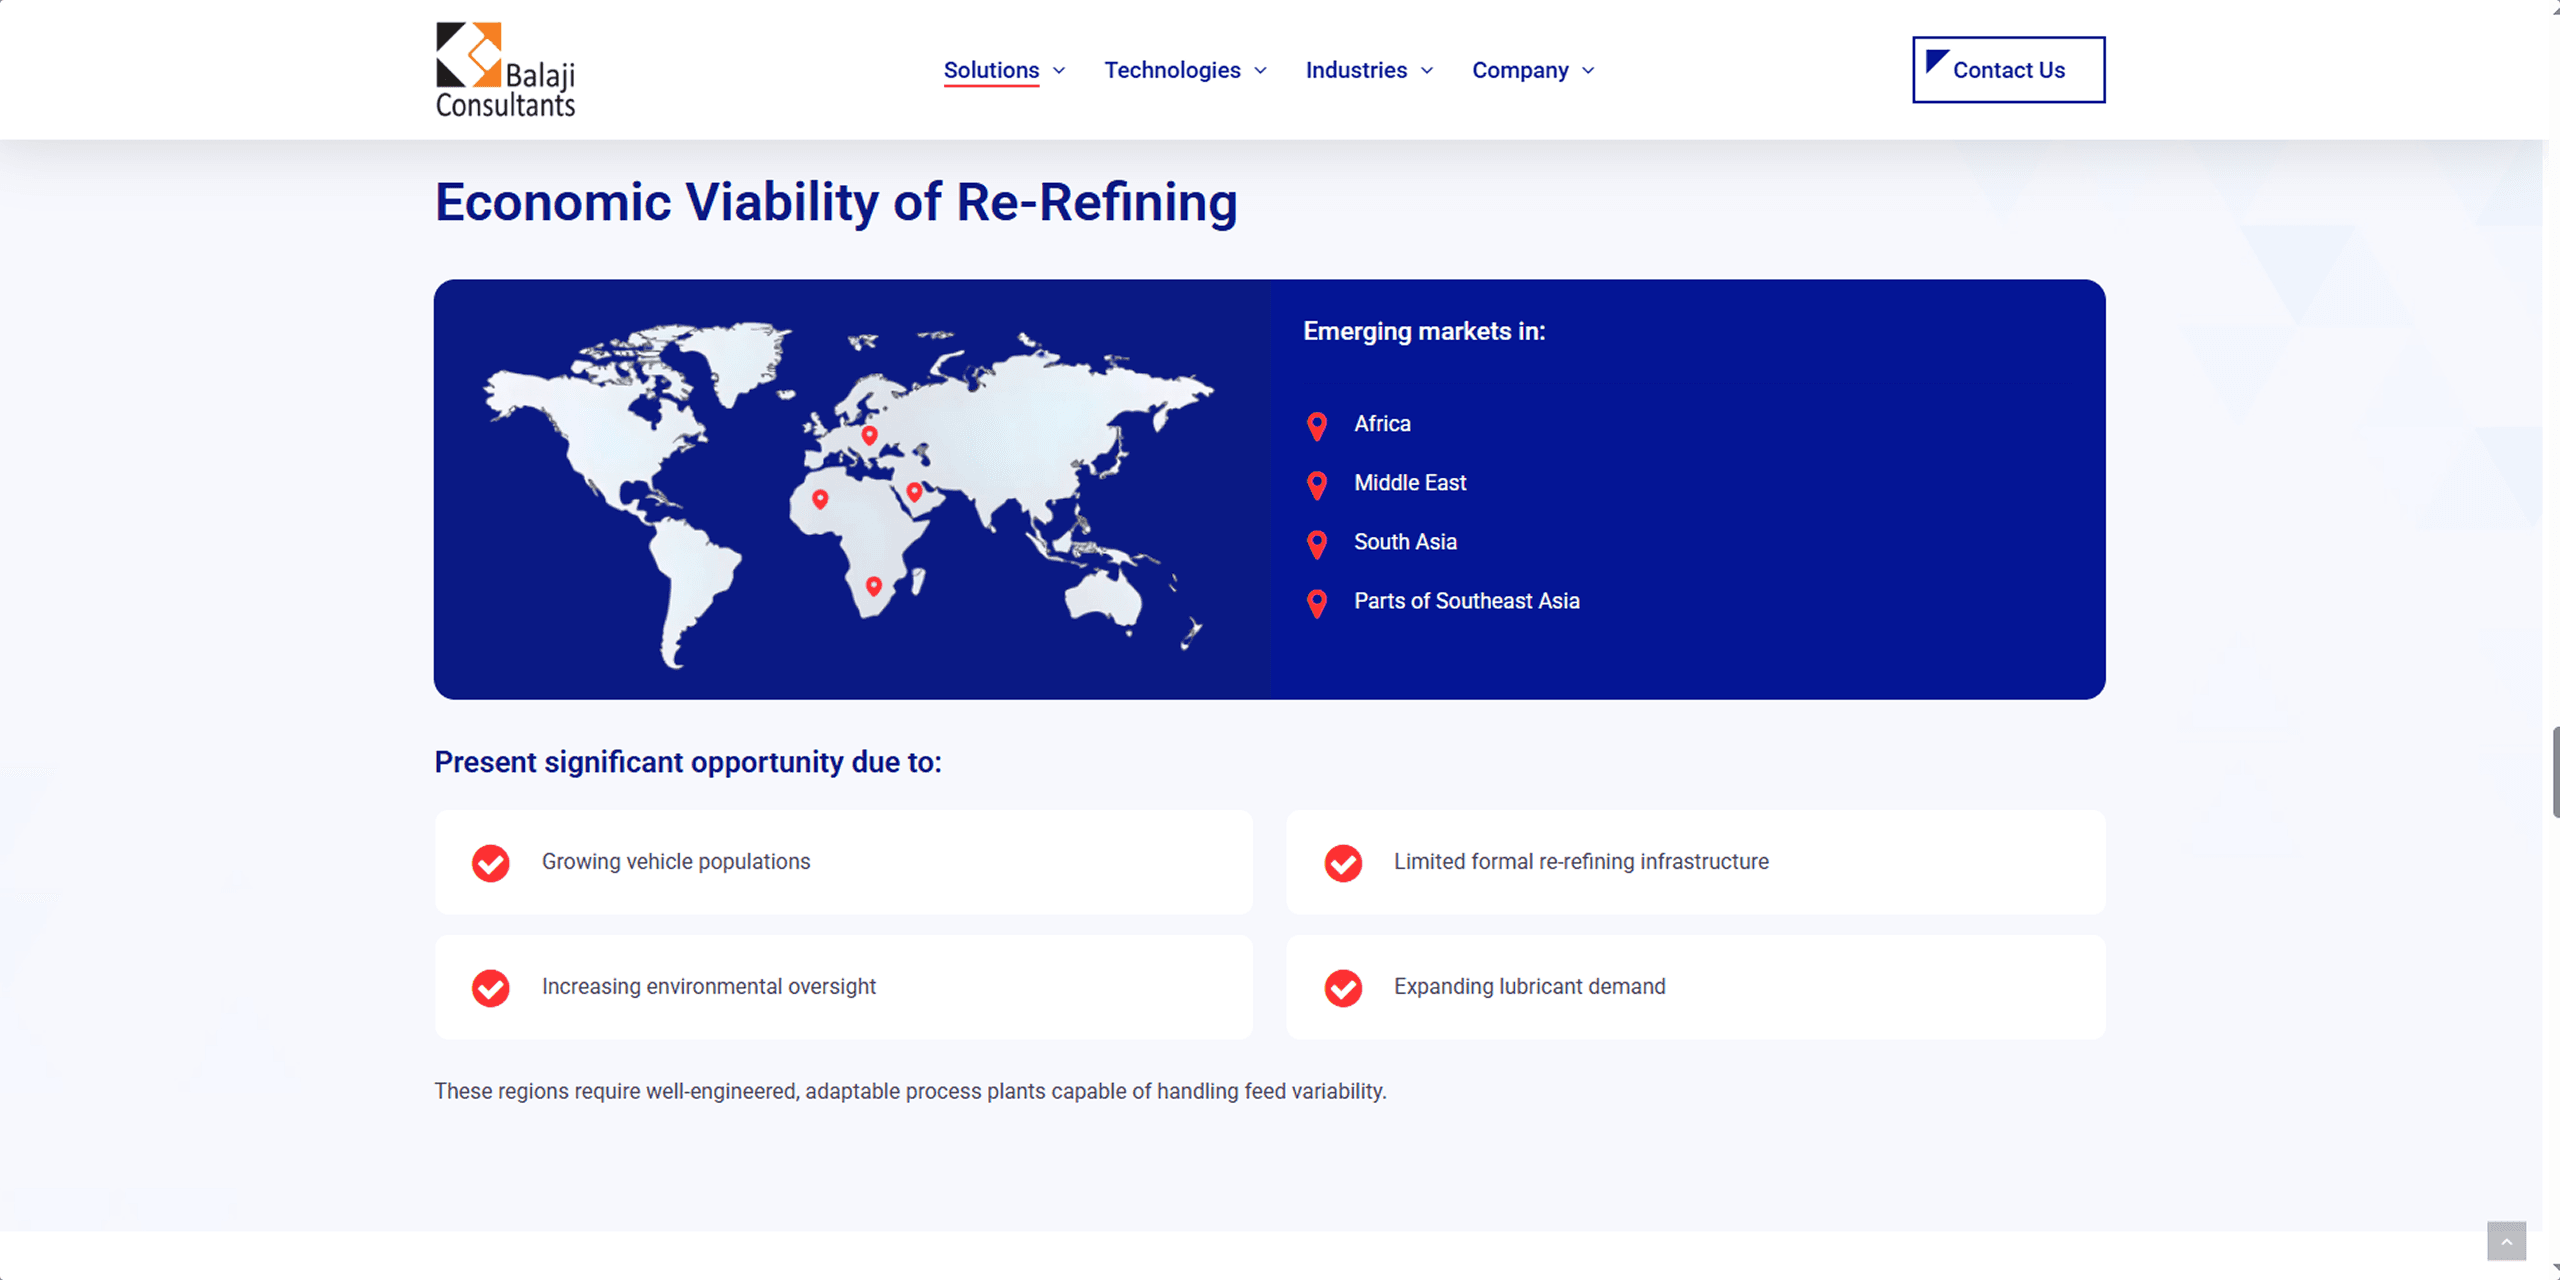Click checkmark beside Increasing environmental oversight
The image size is (2560, 1280).
[x=491, y=988]
